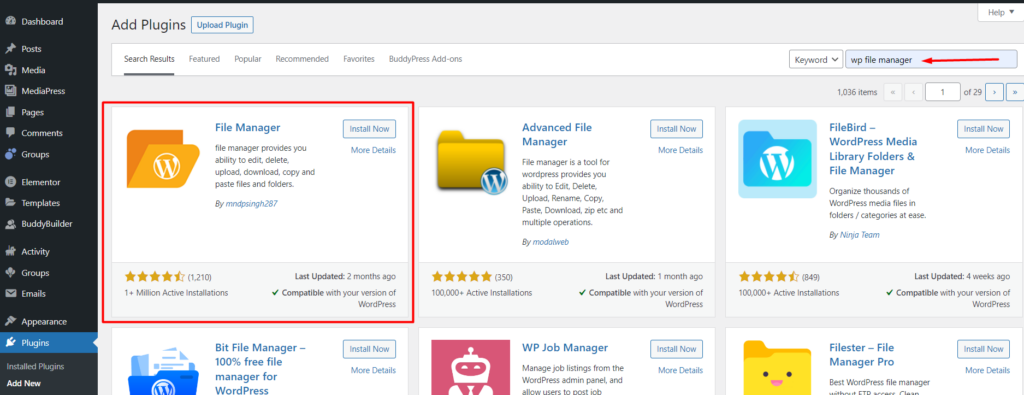This screenshot has height=395, width=1024.
Task: Open the Keyword search type dropdown
Action: pyautogui.click(x=816, y=59)
